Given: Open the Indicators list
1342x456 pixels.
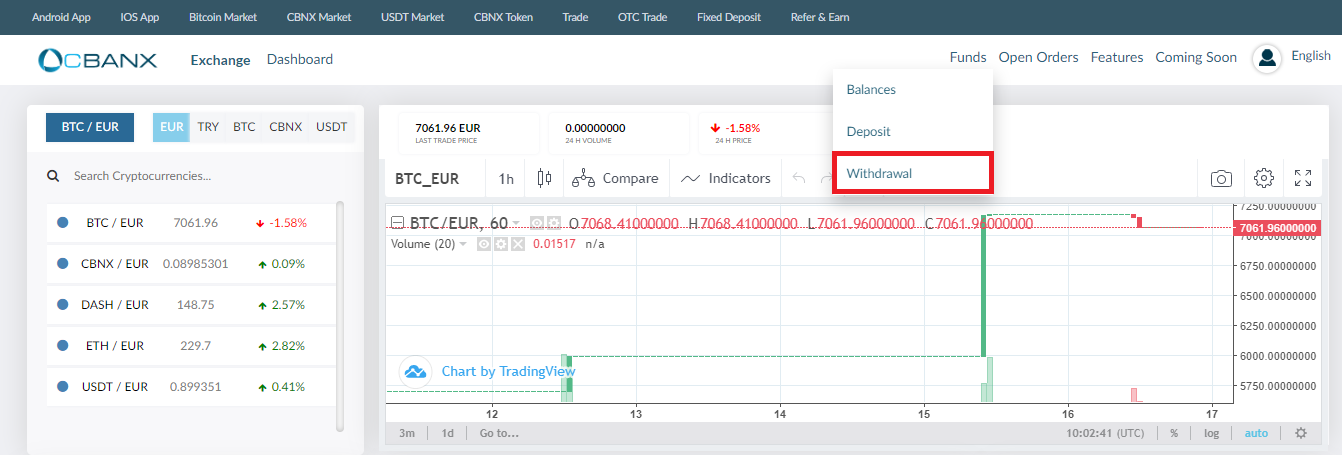Looking at the screenshot, I should click(x=726, y=178).
